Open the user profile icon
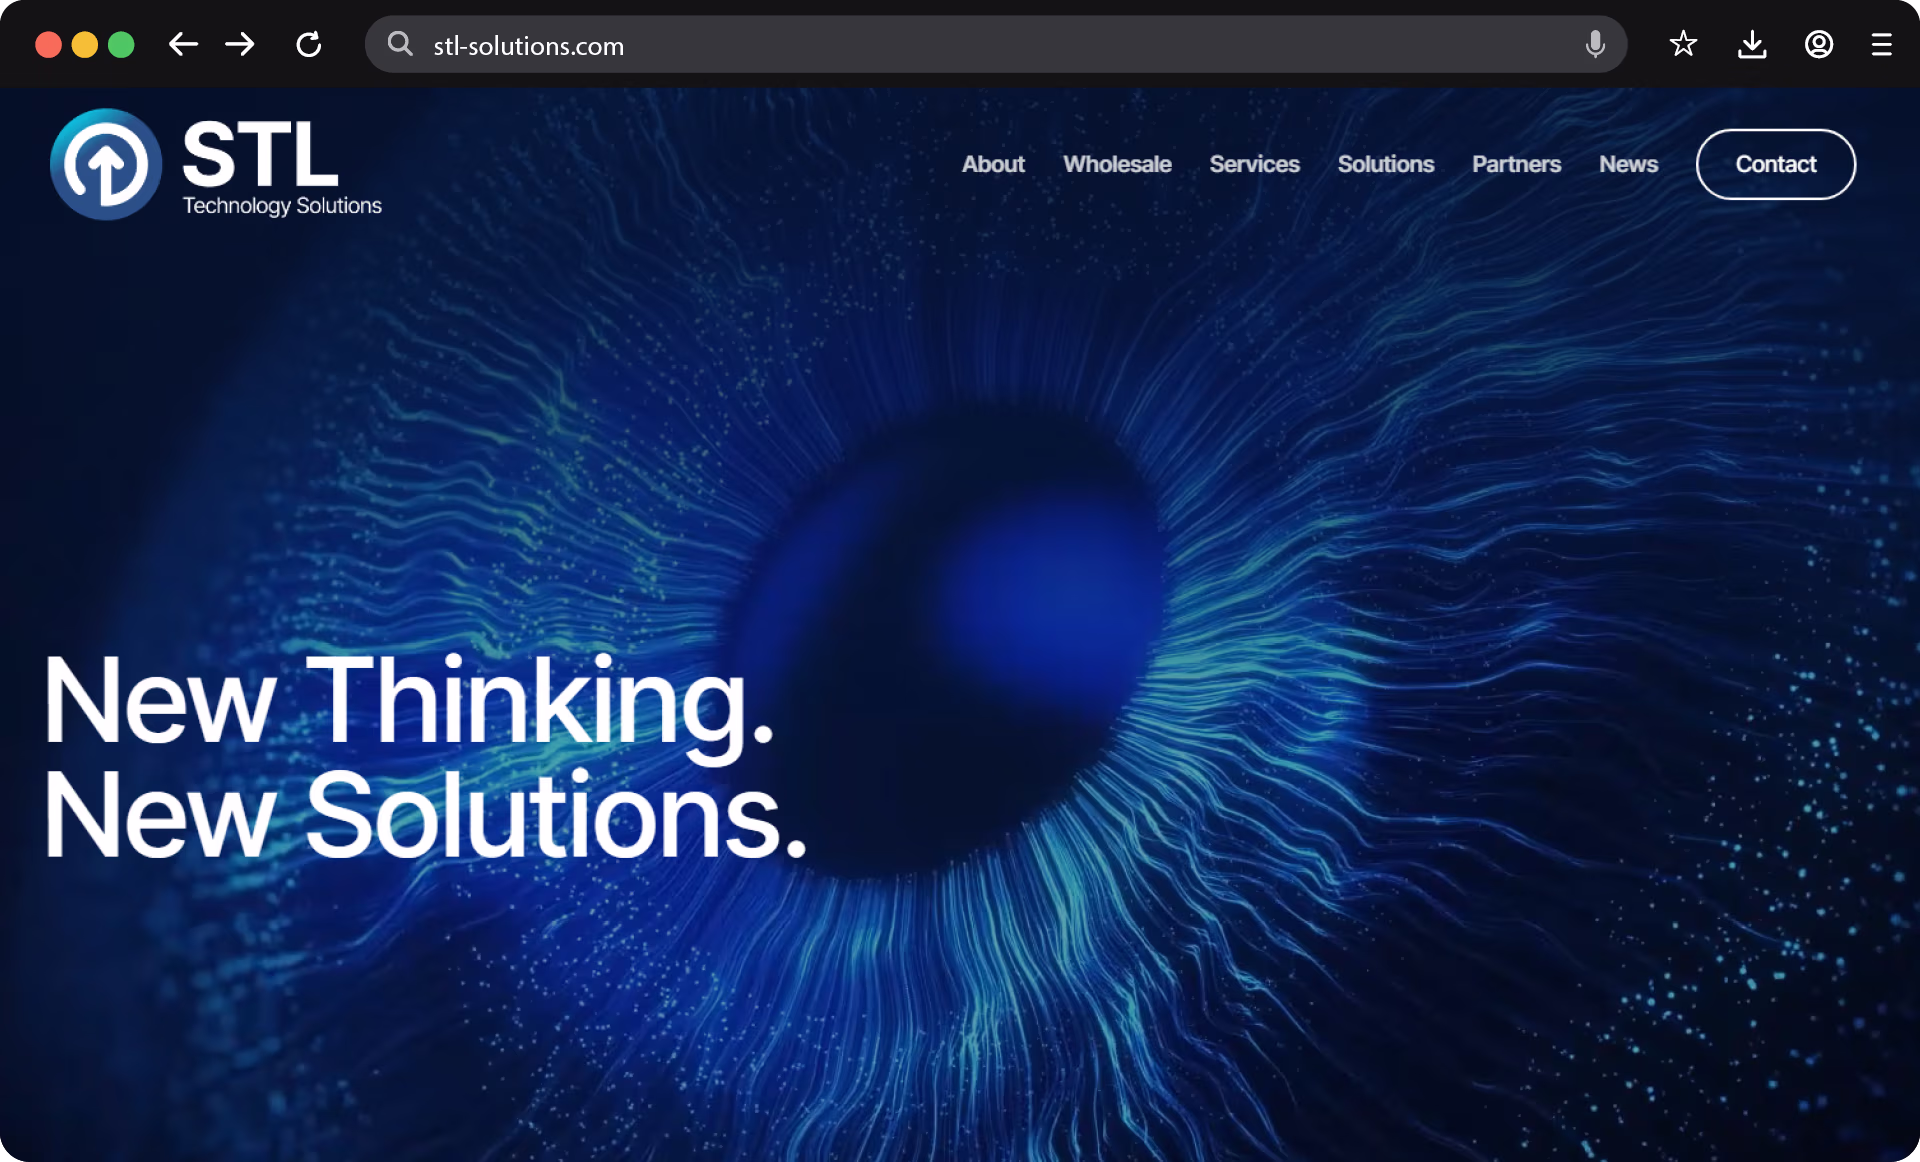The width and height of the screenshot is (1920, 1162). pyautogui.click(x=1818, y=45)
